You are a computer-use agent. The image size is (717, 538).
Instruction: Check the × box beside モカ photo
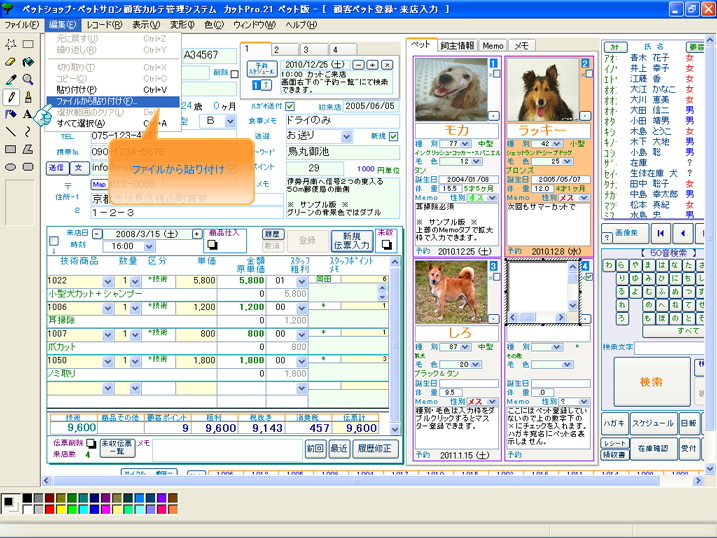(x=497, y=73)
